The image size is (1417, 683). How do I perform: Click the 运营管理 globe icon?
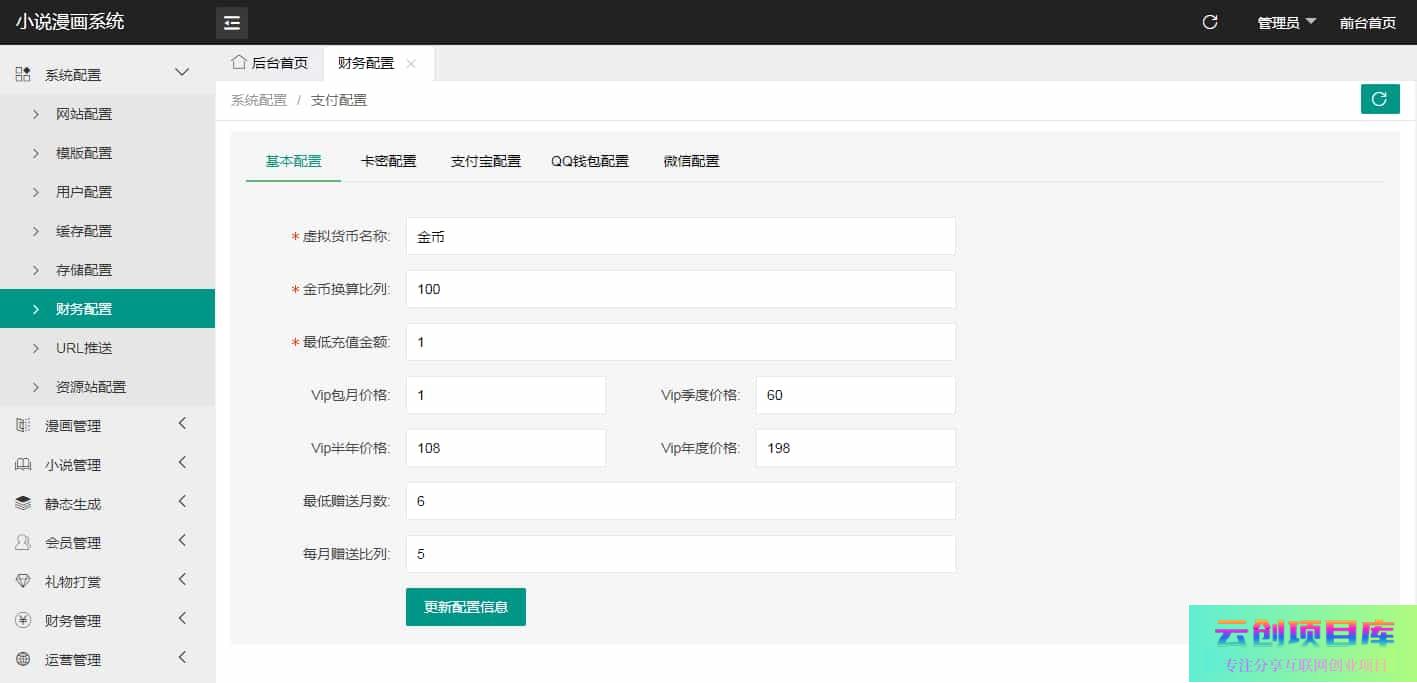[x=23, y=660]
